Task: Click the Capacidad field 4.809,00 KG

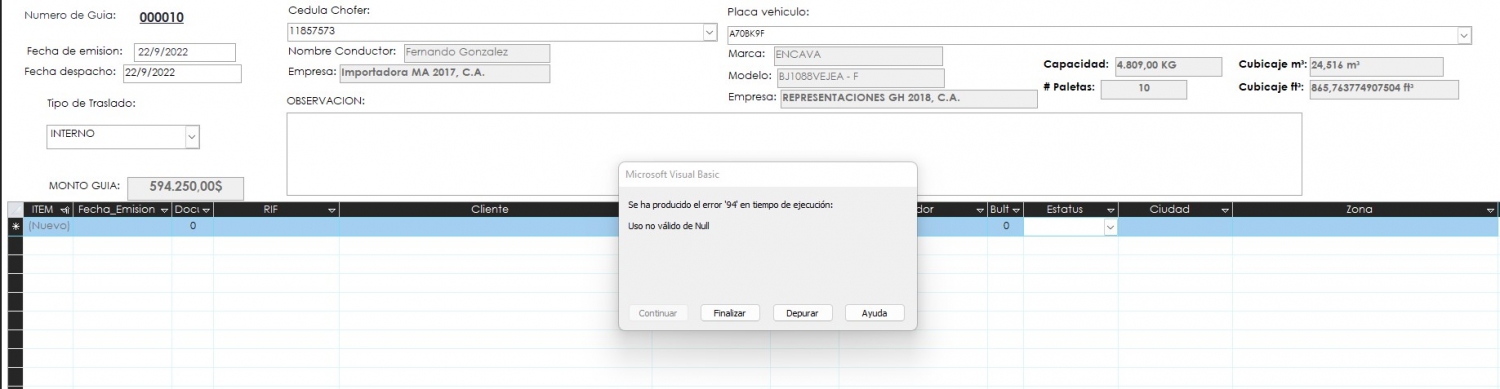Action: 1168,66
